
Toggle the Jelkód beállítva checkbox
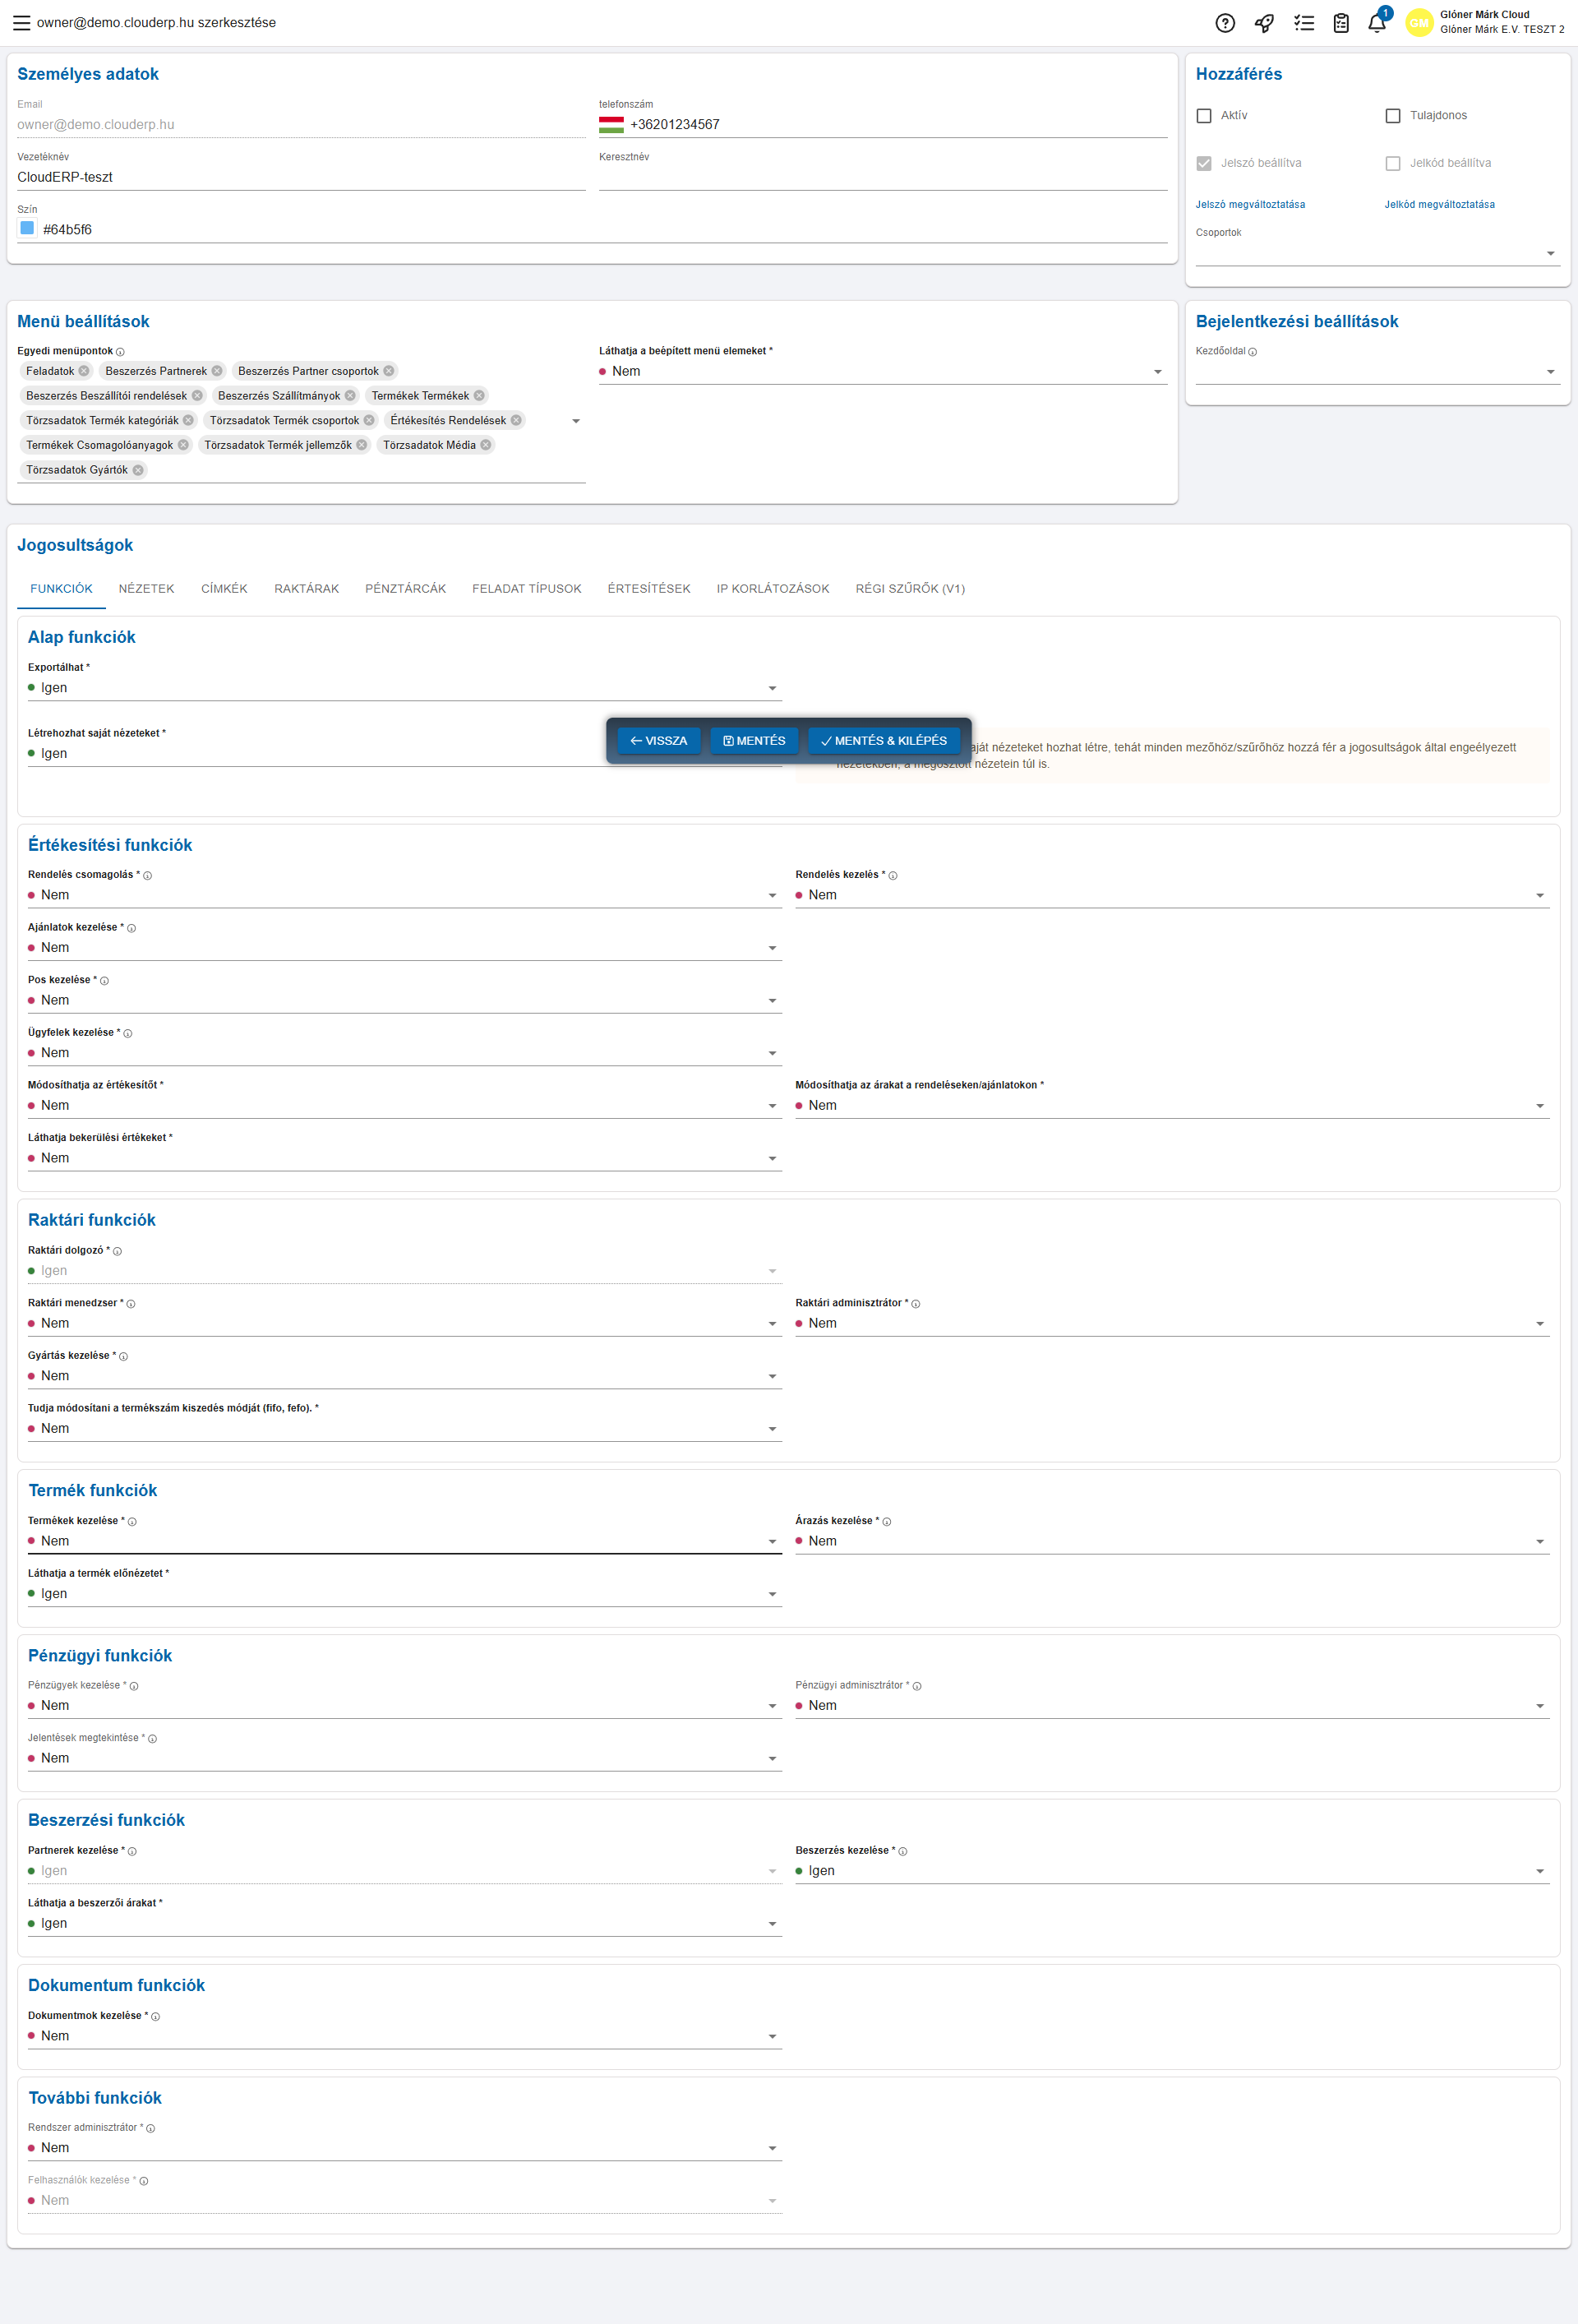[x=1392, y=163]
